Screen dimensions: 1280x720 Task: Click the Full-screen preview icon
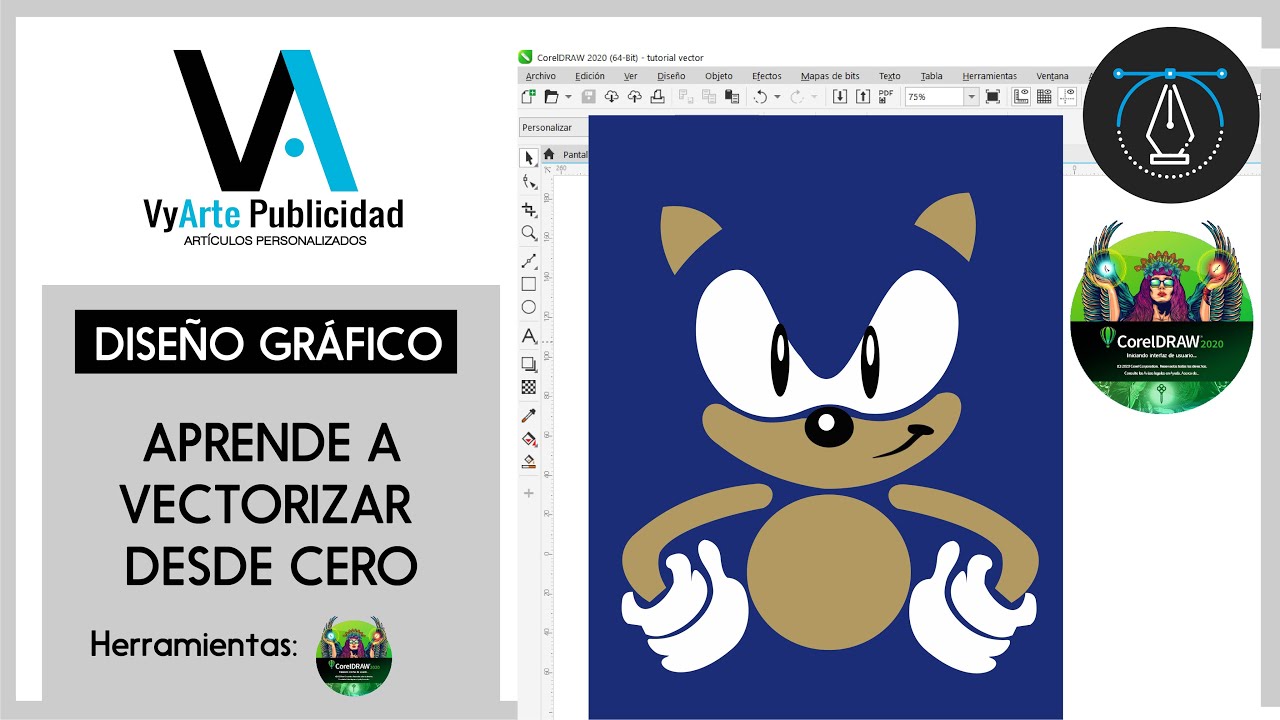tap(993, 96)
